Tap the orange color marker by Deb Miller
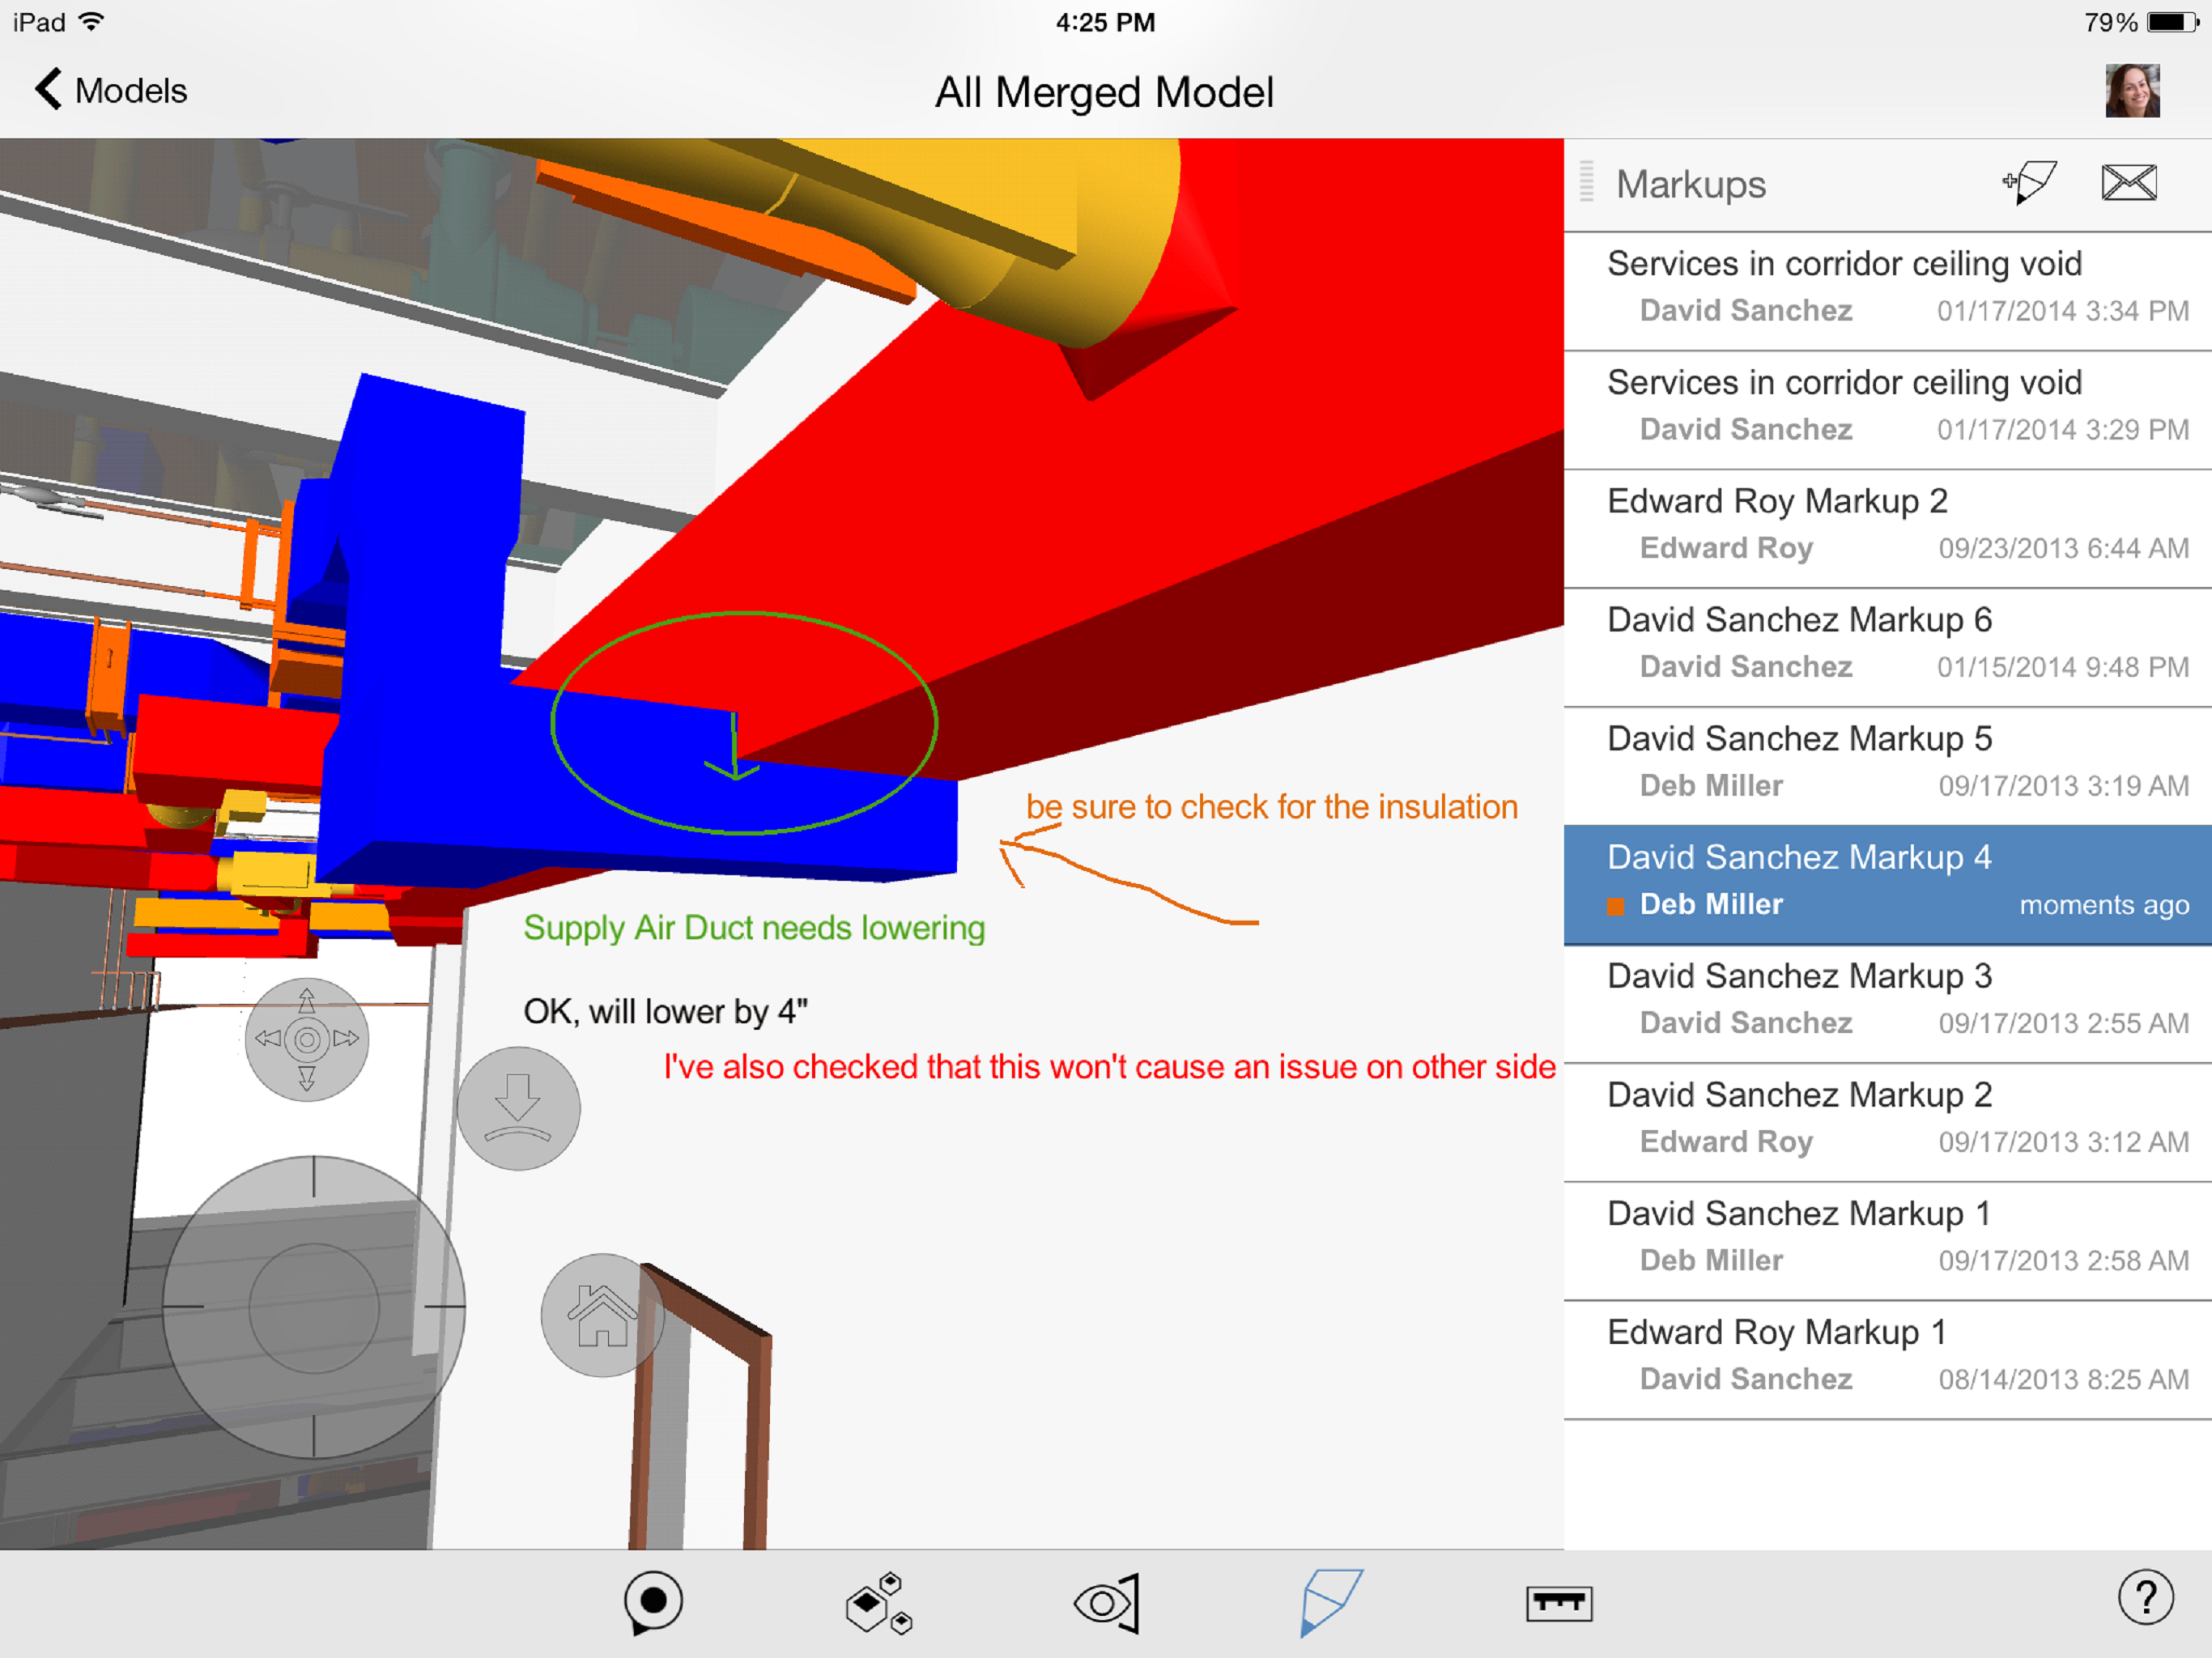2212x1658 pixels. pos(1615,906)
